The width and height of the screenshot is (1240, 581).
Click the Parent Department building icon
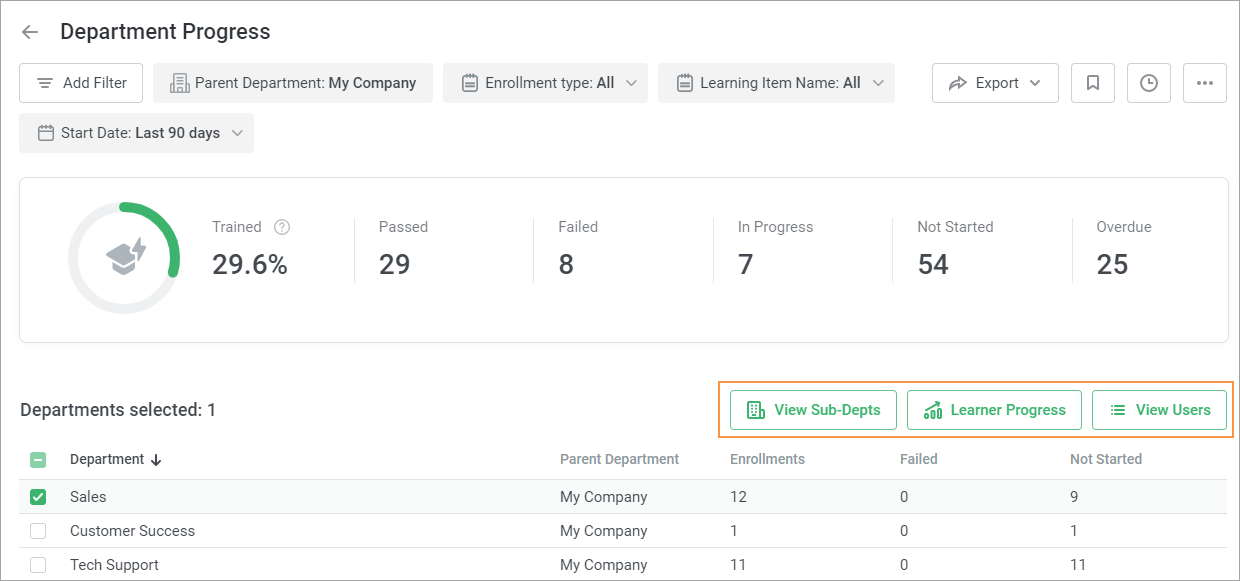click(x=180, y=83)
